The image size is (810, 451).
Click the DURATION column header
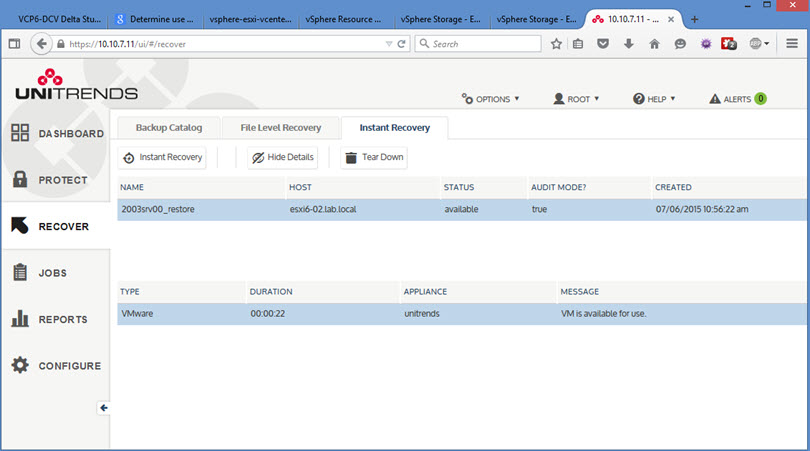pos(271,291)
